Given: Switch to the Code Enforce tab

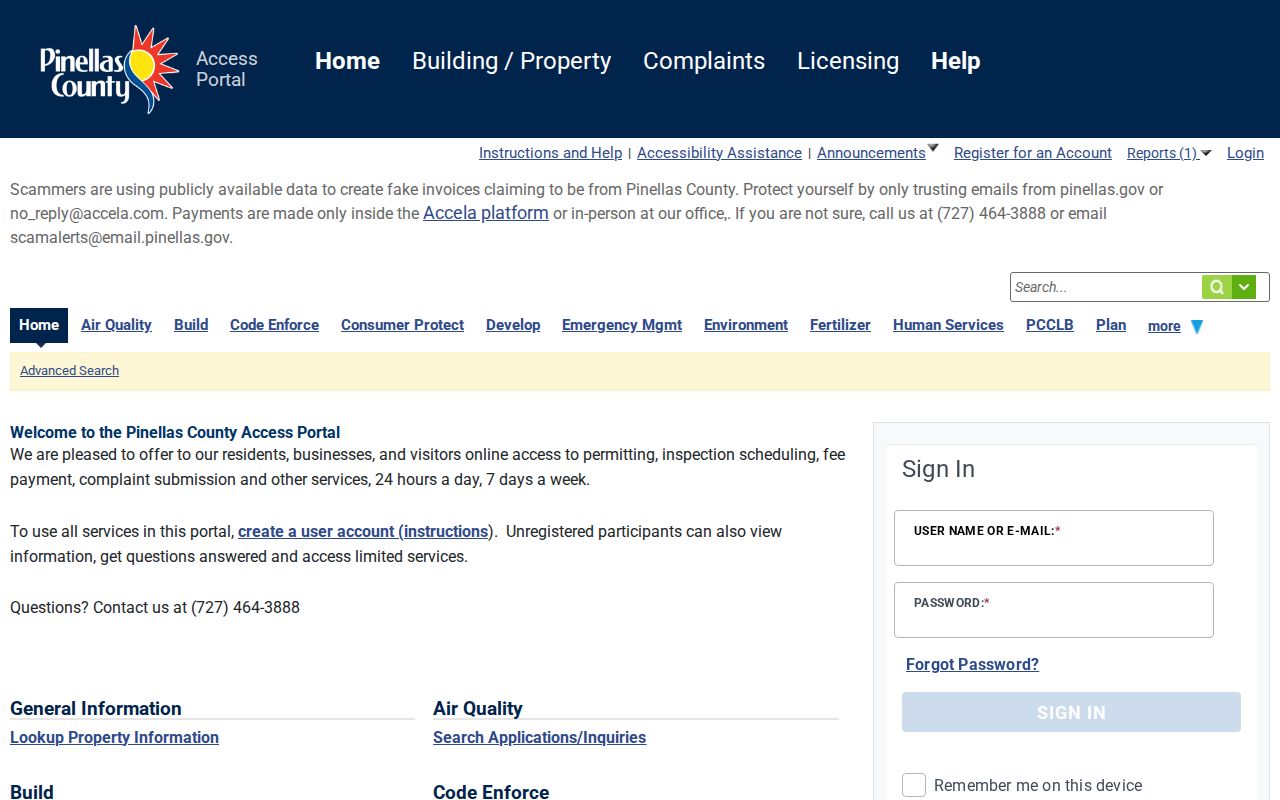Looking at the screenshot, I should tap(274, 325).
